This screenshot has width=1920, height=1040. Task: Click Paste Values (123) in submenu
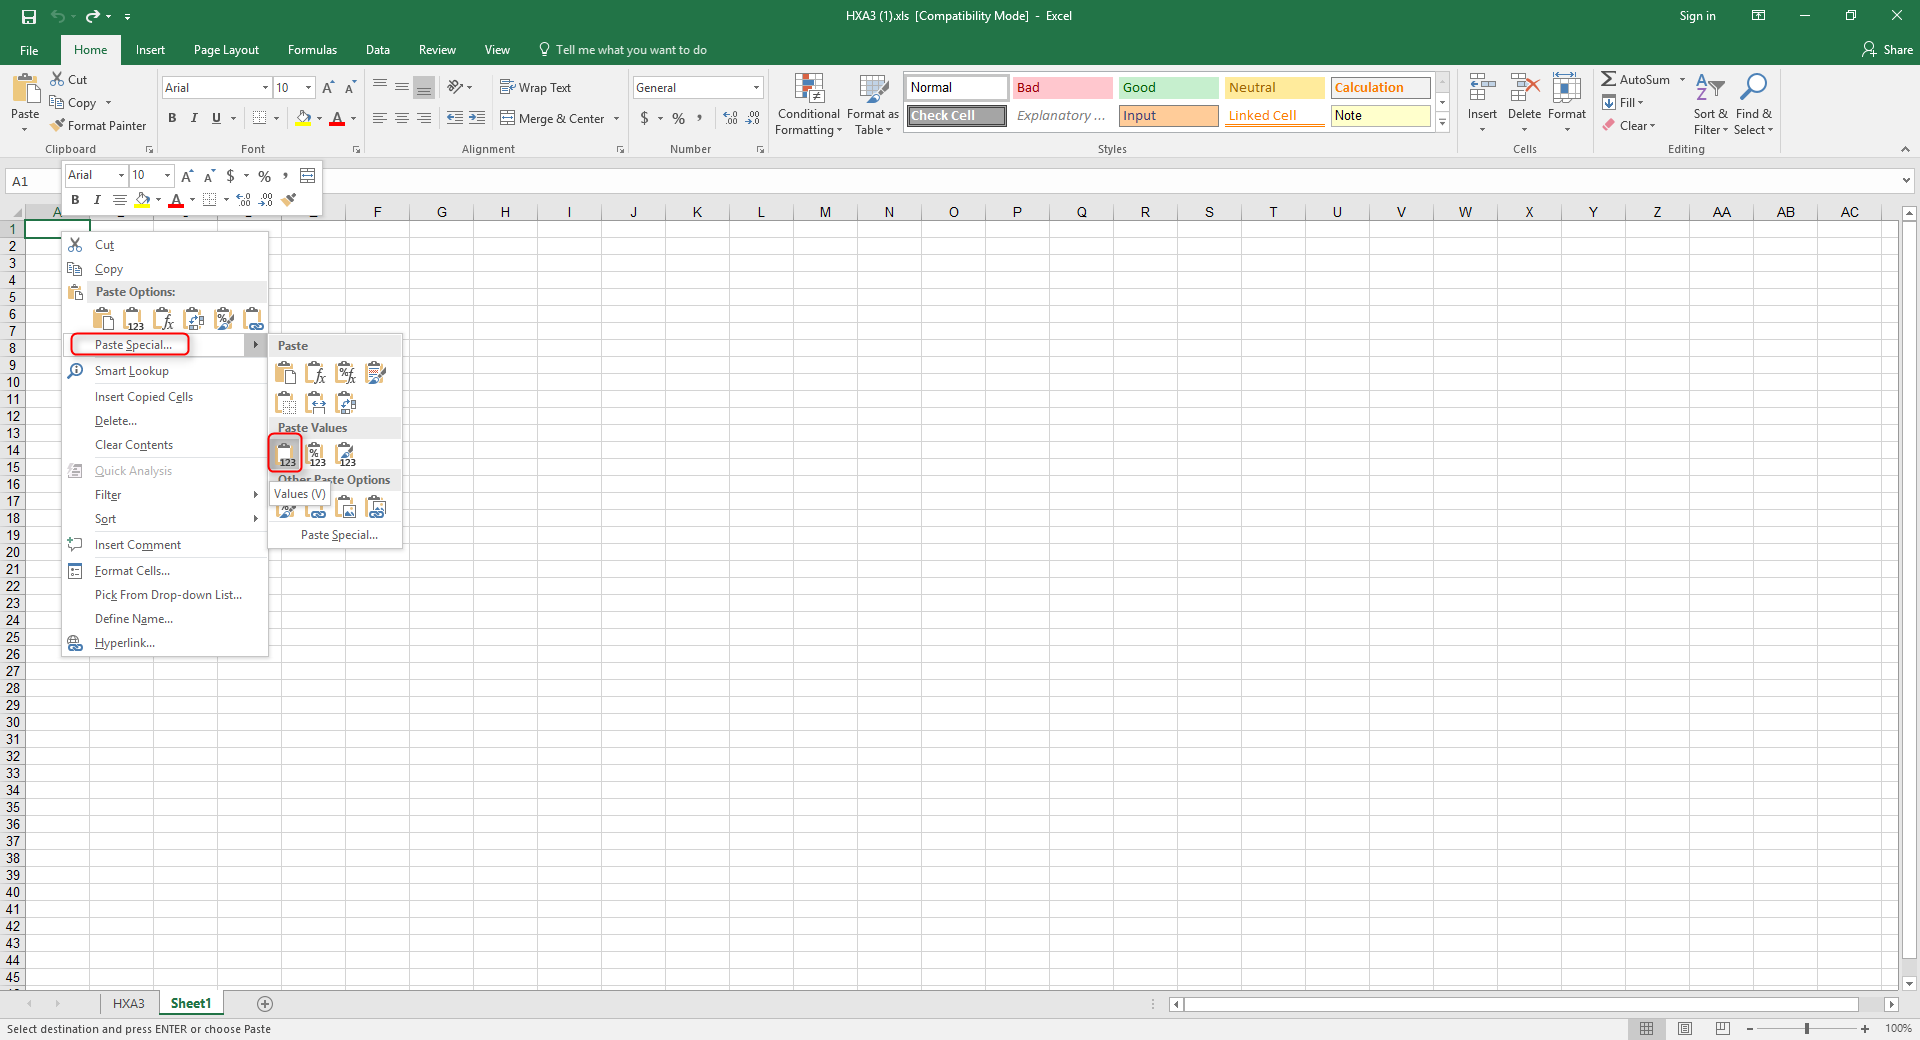coord(286,454)
